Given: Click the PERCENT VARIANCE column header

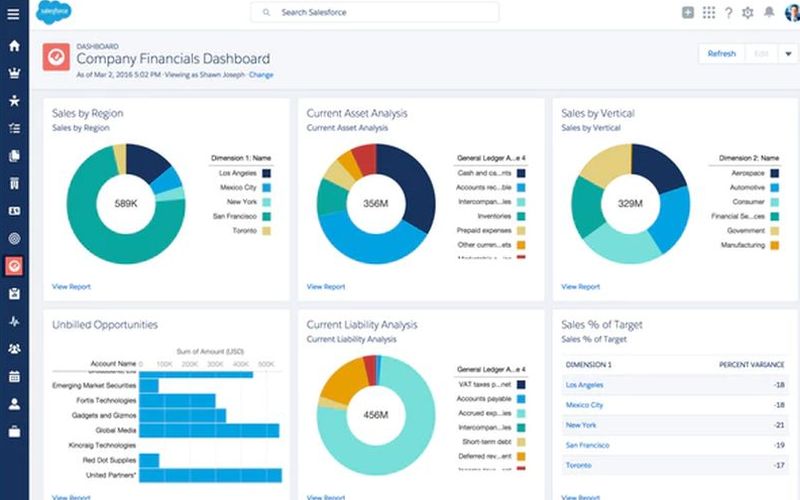Looking at the screenshot, I should (x=752, y=365).
